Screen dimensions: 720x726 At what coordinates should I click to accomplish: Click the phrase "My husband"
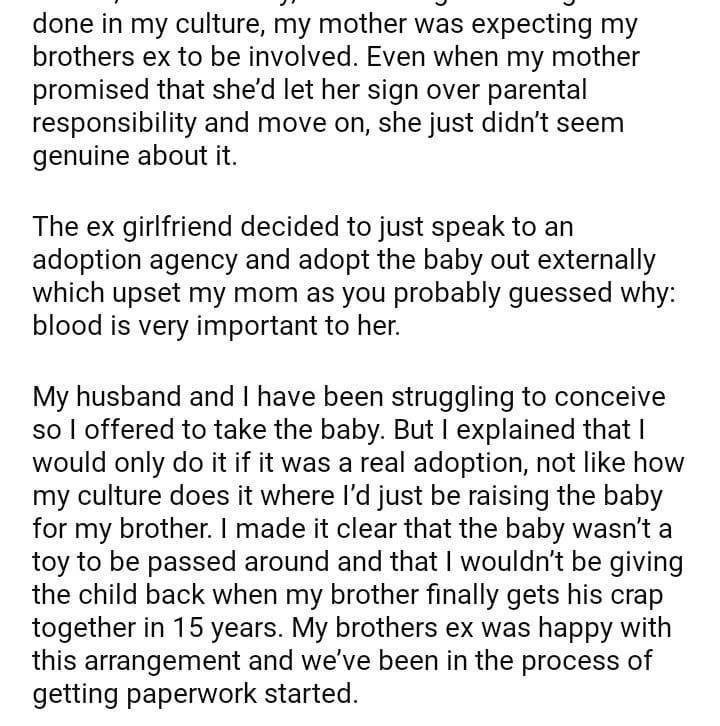tap(107, 396)
